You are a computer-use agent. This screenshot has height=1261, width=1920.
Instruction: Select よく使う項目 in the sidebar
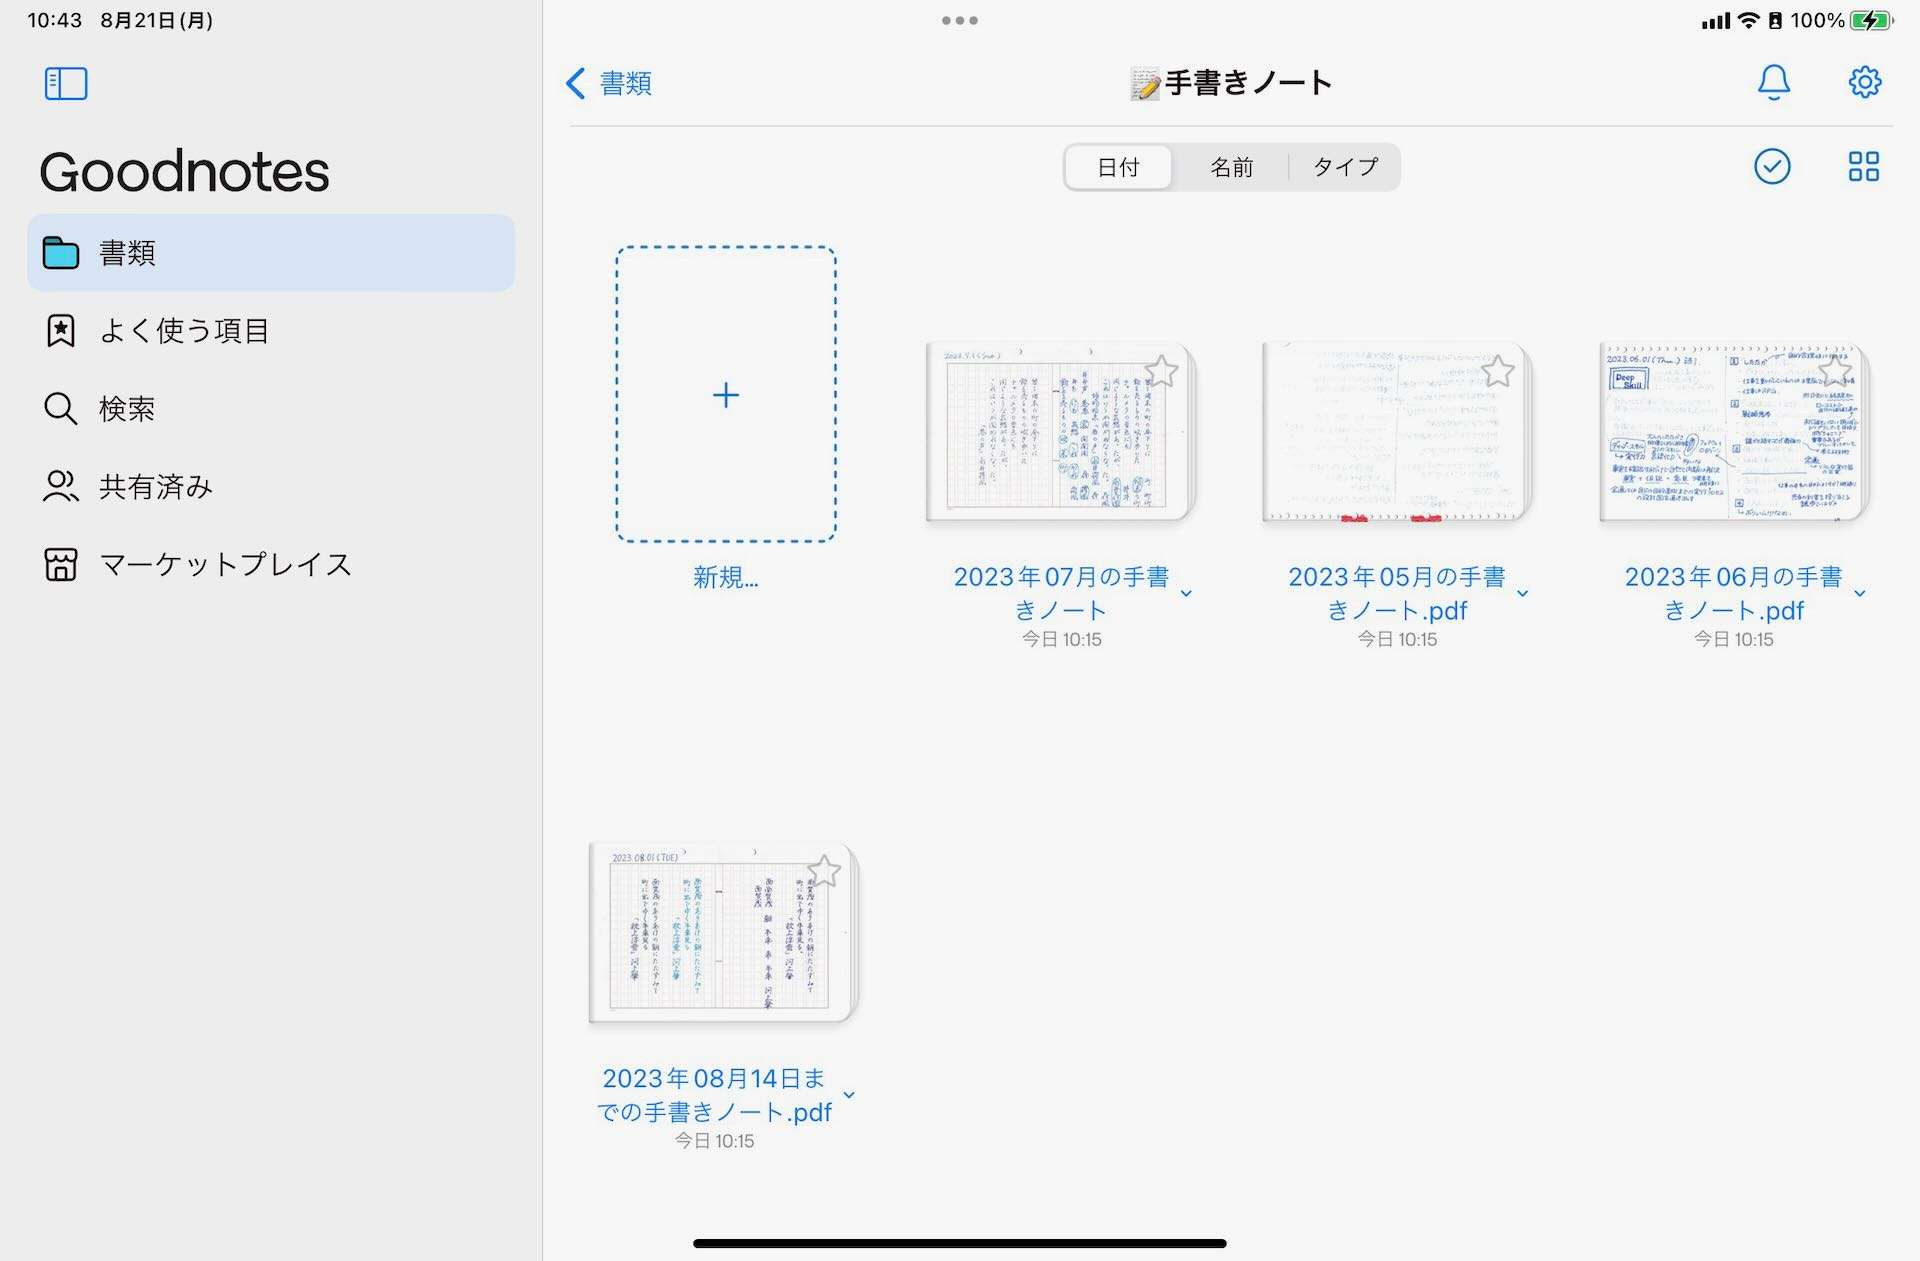click(x=271, y=331)
